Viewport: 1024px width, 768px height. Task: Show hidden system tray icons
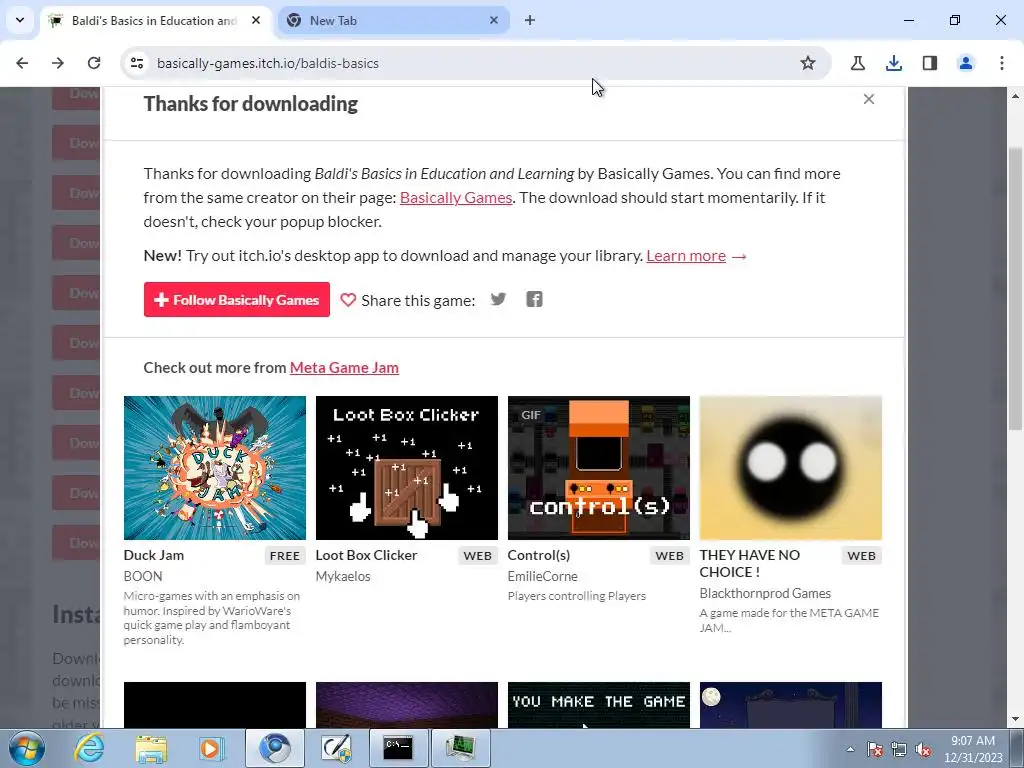click(x=850, y=749)
